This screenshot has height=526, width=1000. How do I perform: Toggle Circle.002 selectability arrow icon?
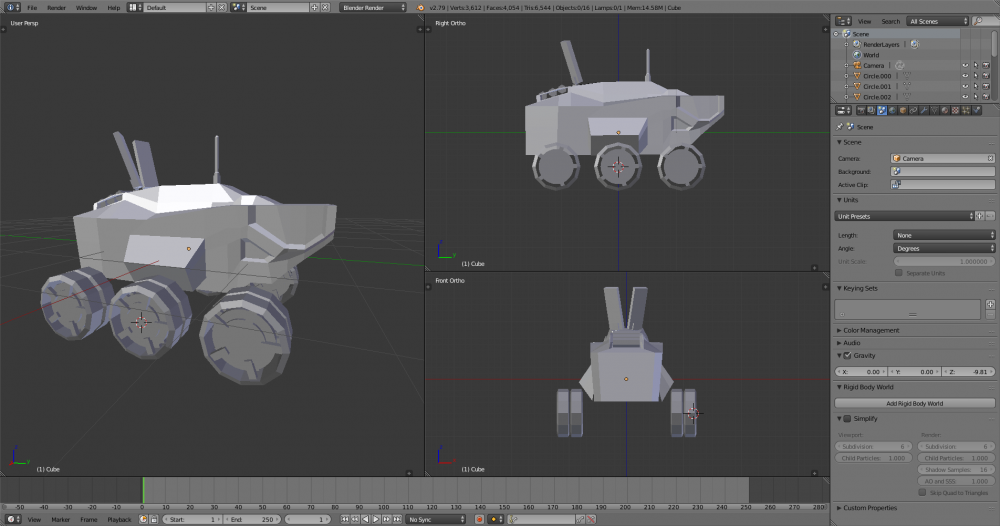tap(975, 97)
